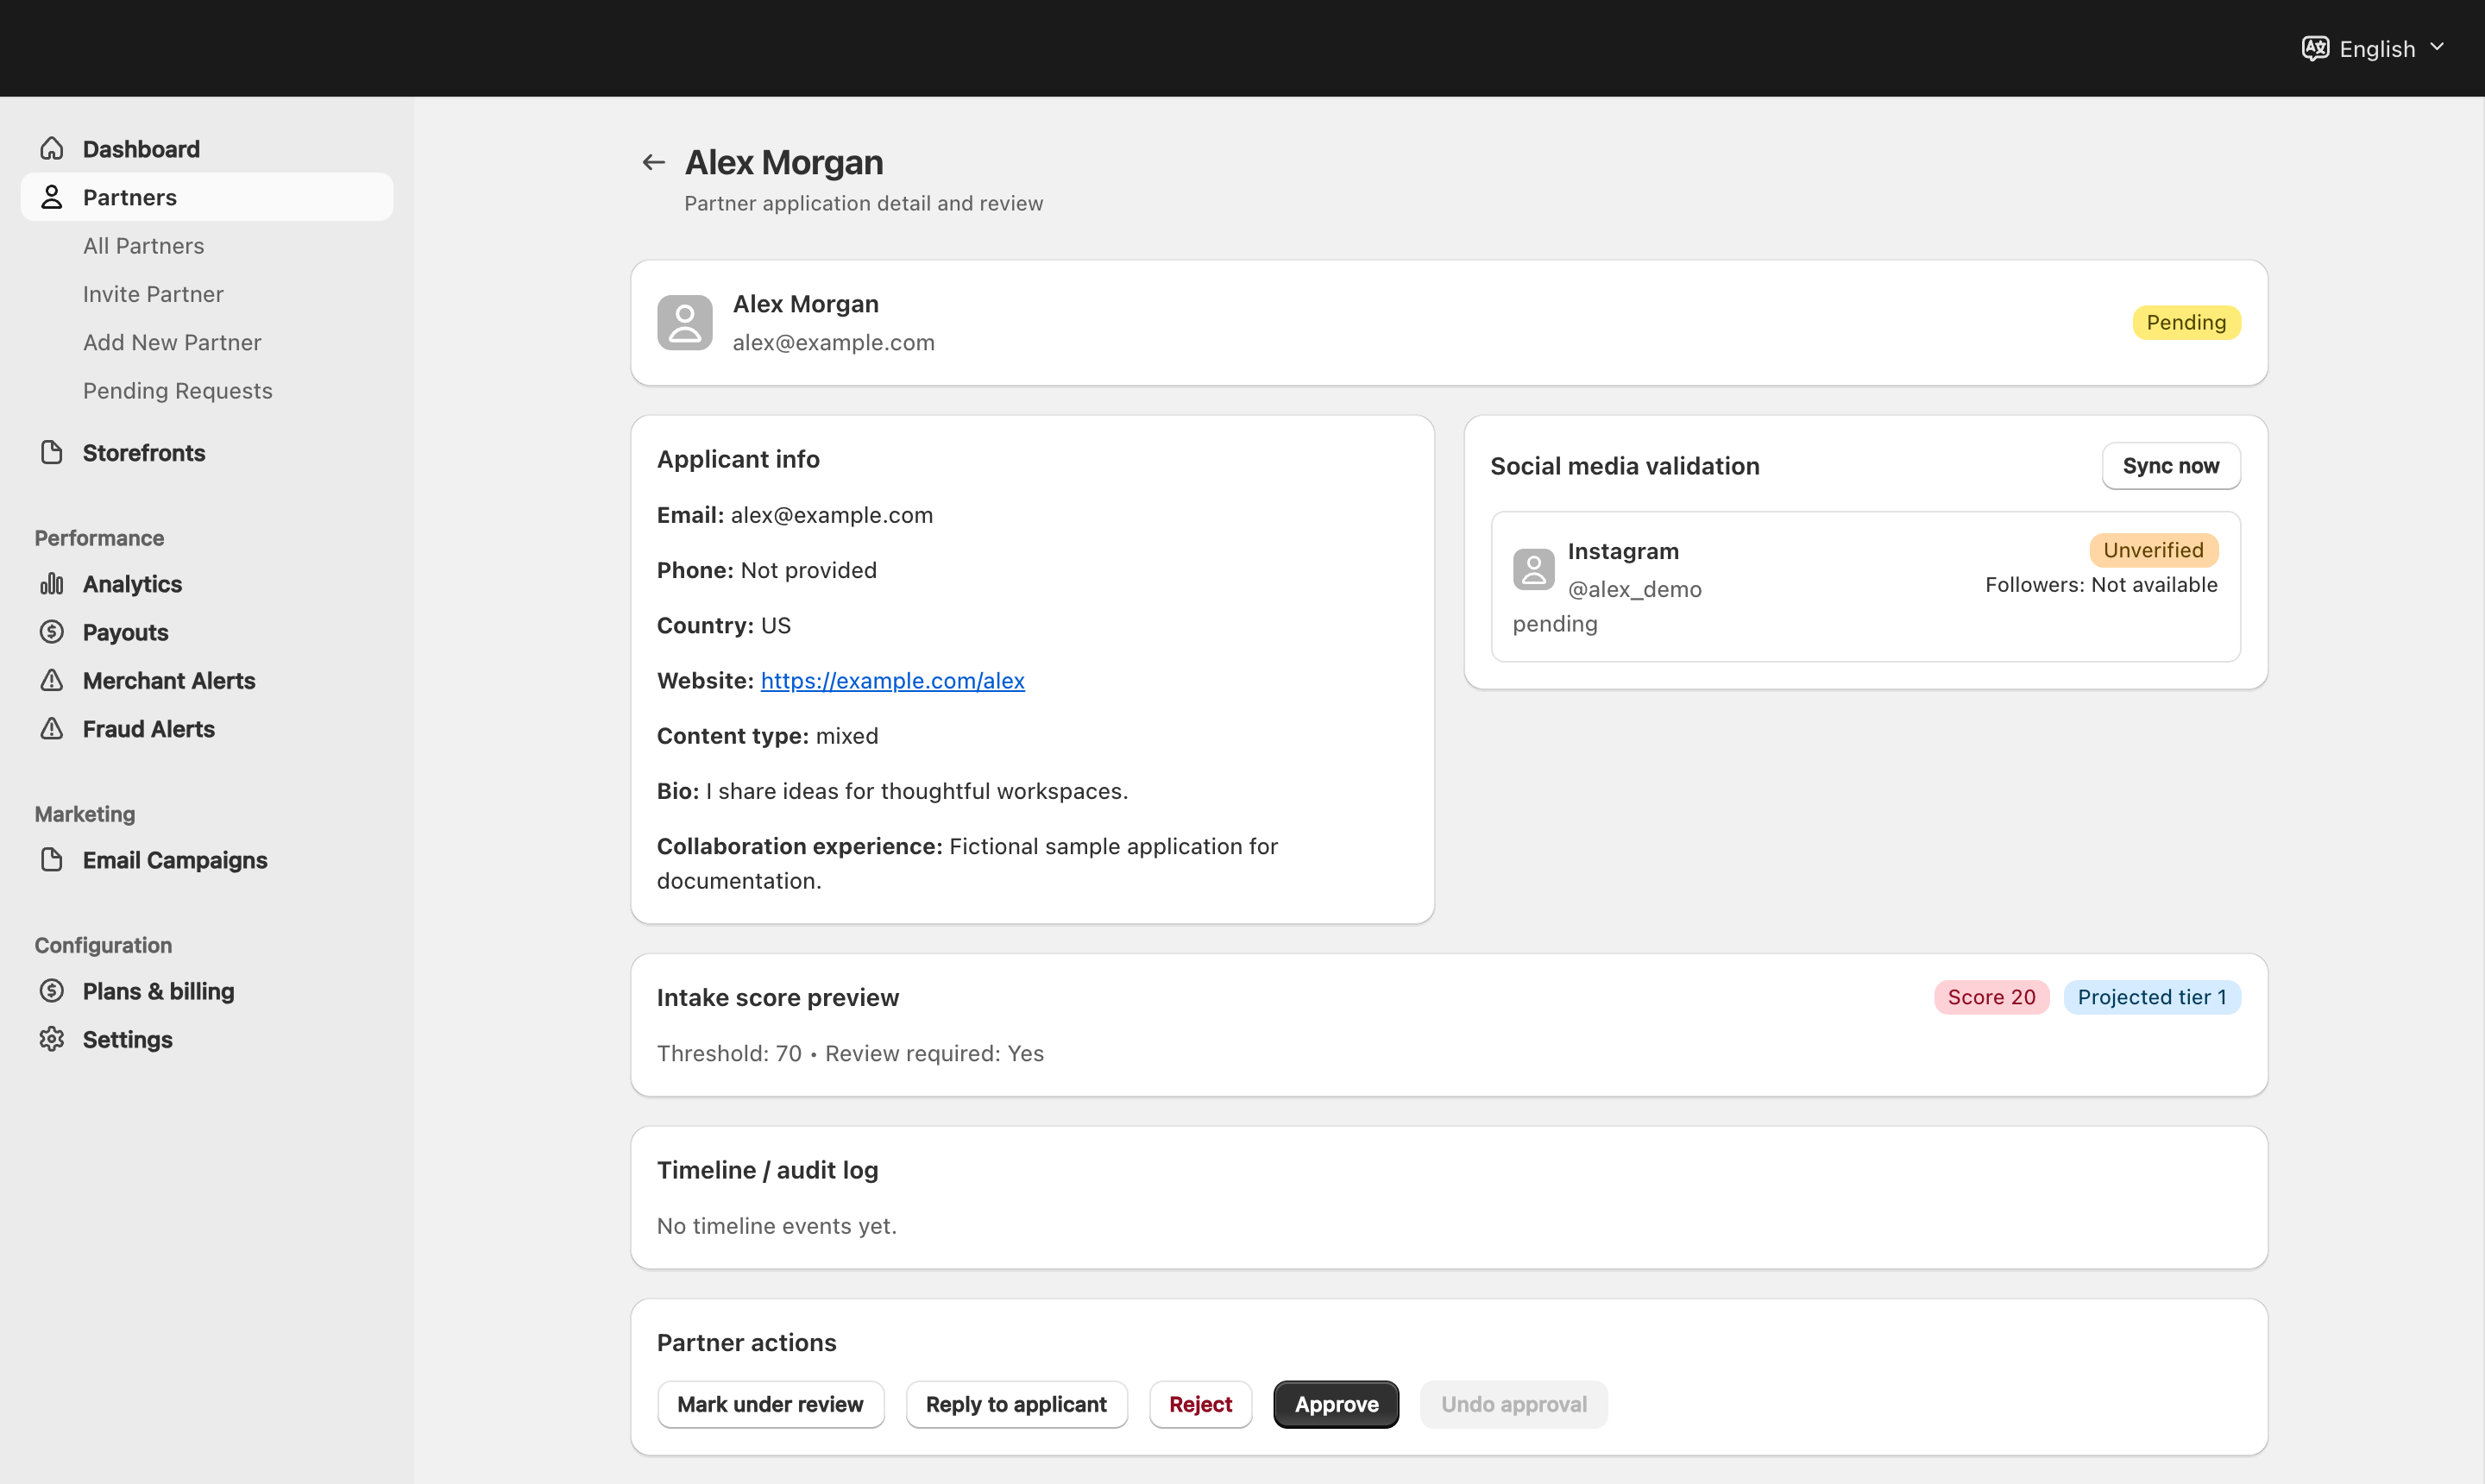Click the Score 20 badge
Viewport: 2485px width, 1484px height.
coord(1991,997)
